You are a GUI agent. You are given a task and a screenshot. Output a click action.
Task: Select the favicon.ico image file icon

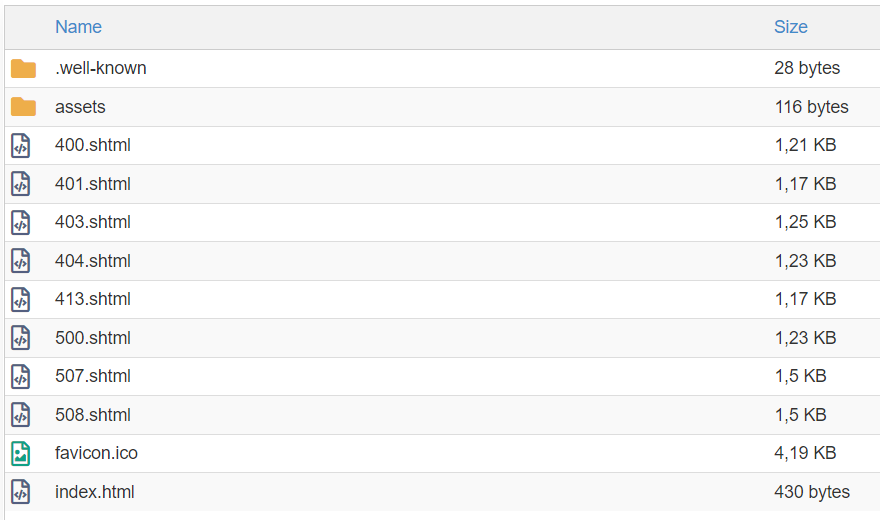coord(20,453)
